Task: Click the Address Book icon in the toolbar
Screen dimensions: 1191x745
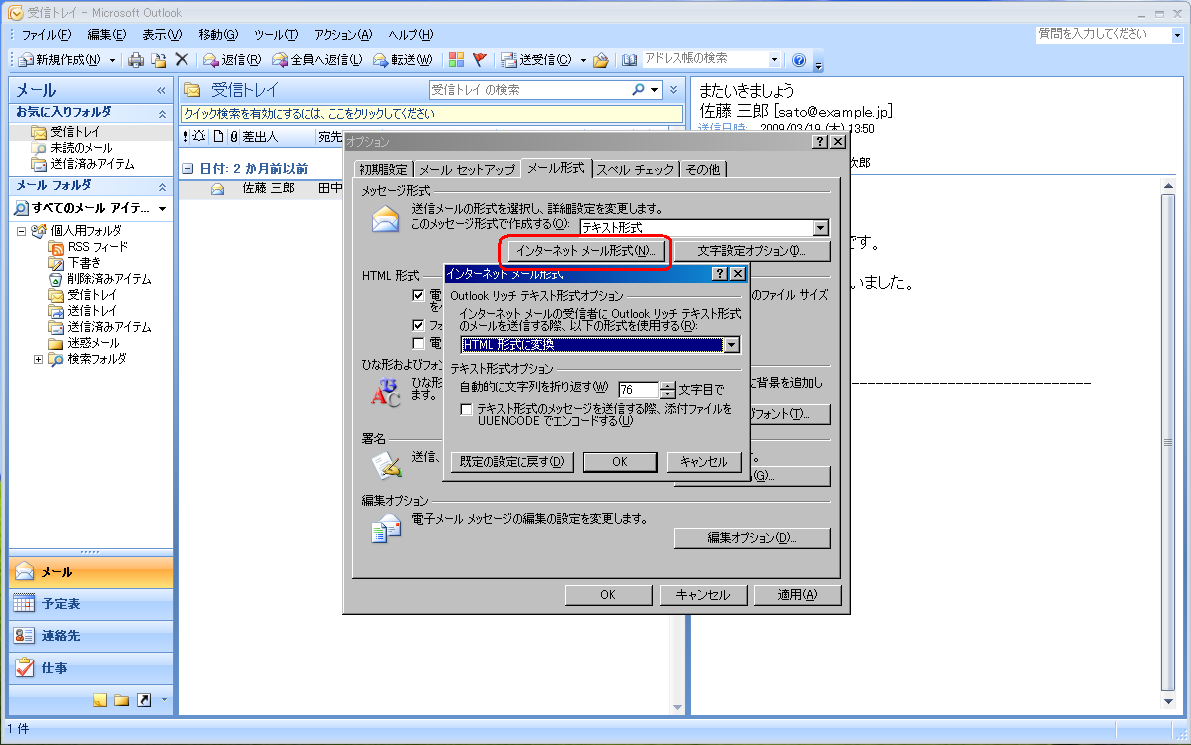Action: pyautogui.click(x=630, y=60)
